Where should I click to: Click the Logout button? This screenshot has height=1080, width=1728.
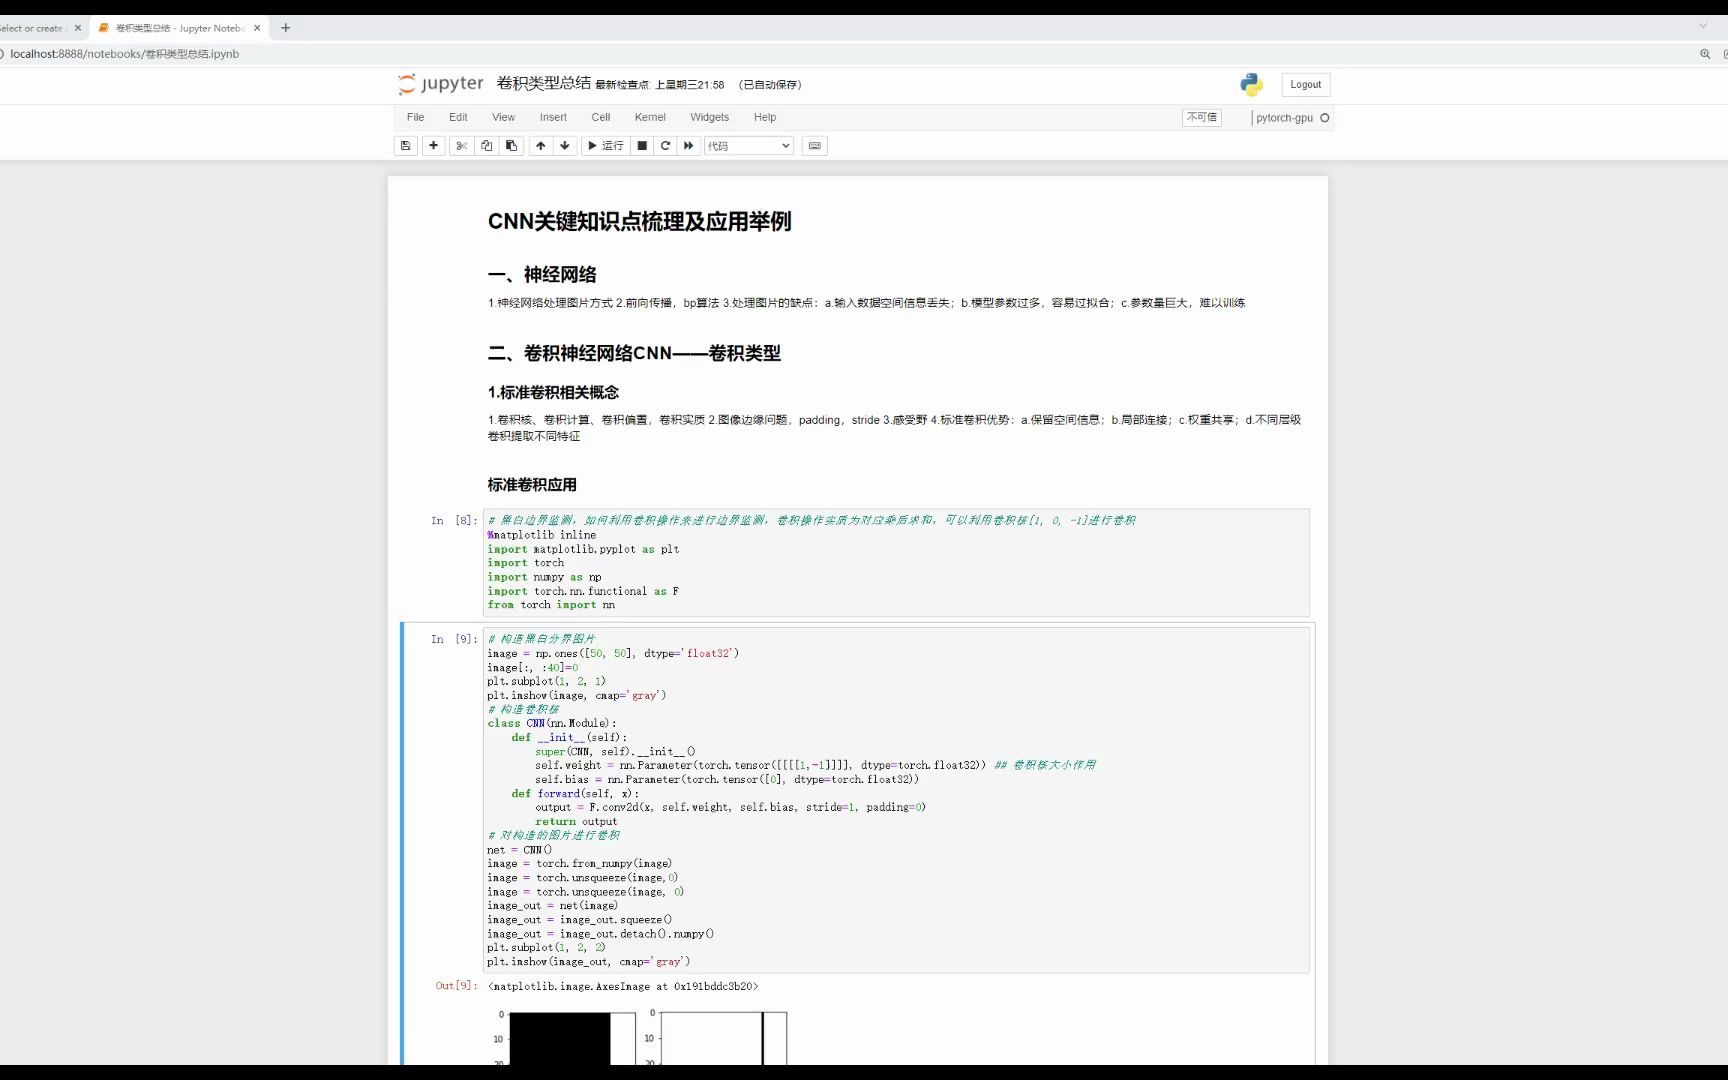(1305, 85)
